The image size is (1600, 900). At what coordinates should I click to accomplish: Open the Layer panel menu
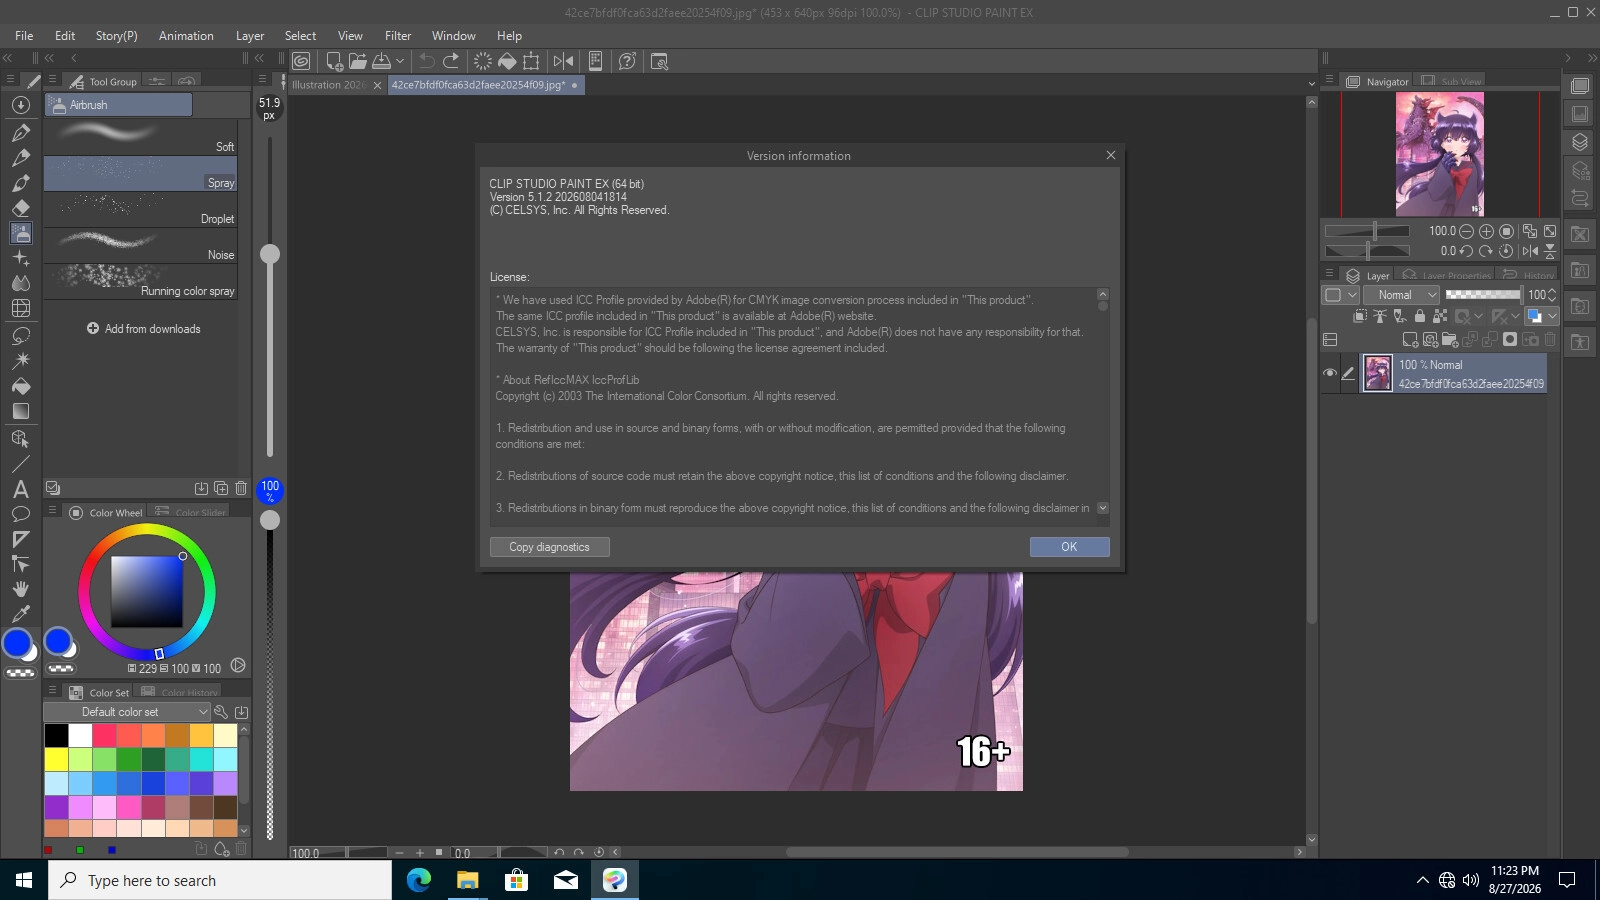1329,274
